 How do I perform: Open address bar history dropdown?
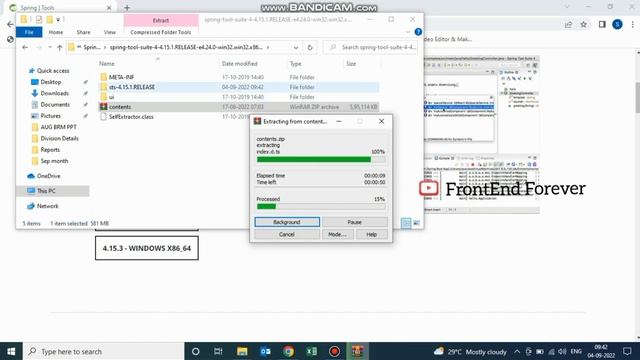click(296, 47)
